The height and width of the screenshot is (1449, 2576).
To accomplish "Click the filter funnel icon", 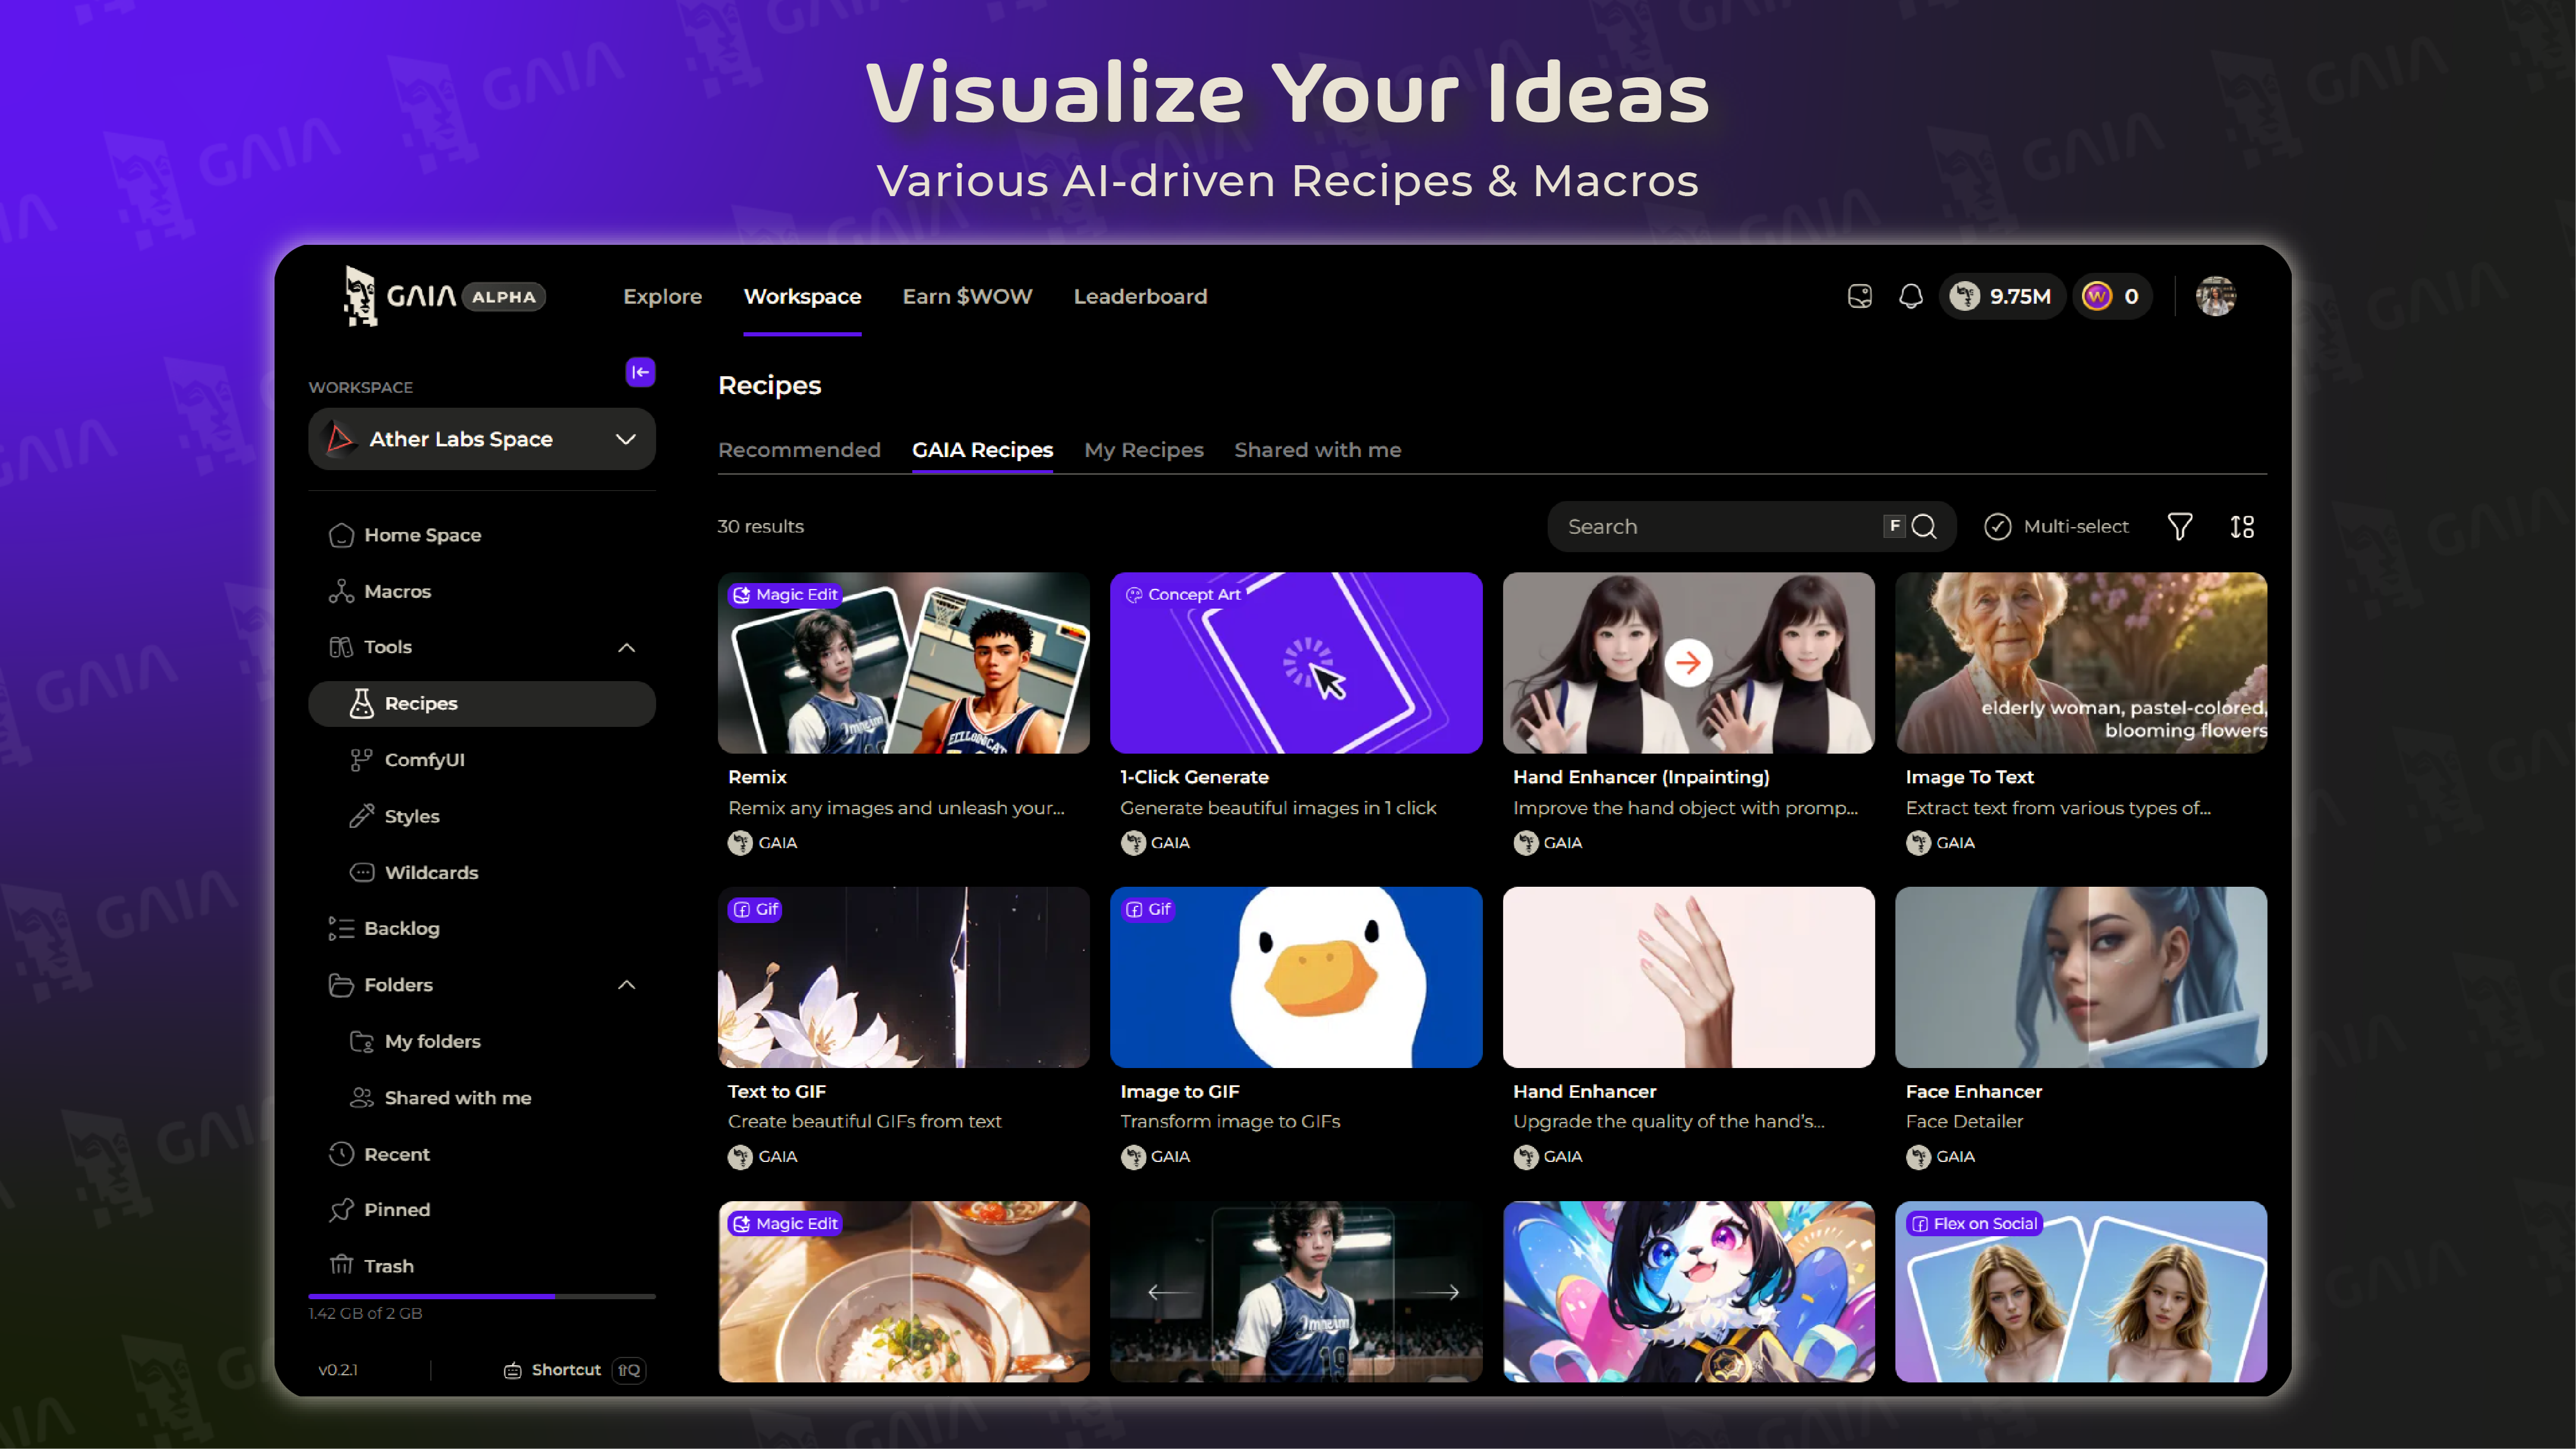I will [x=2179, y=526].
